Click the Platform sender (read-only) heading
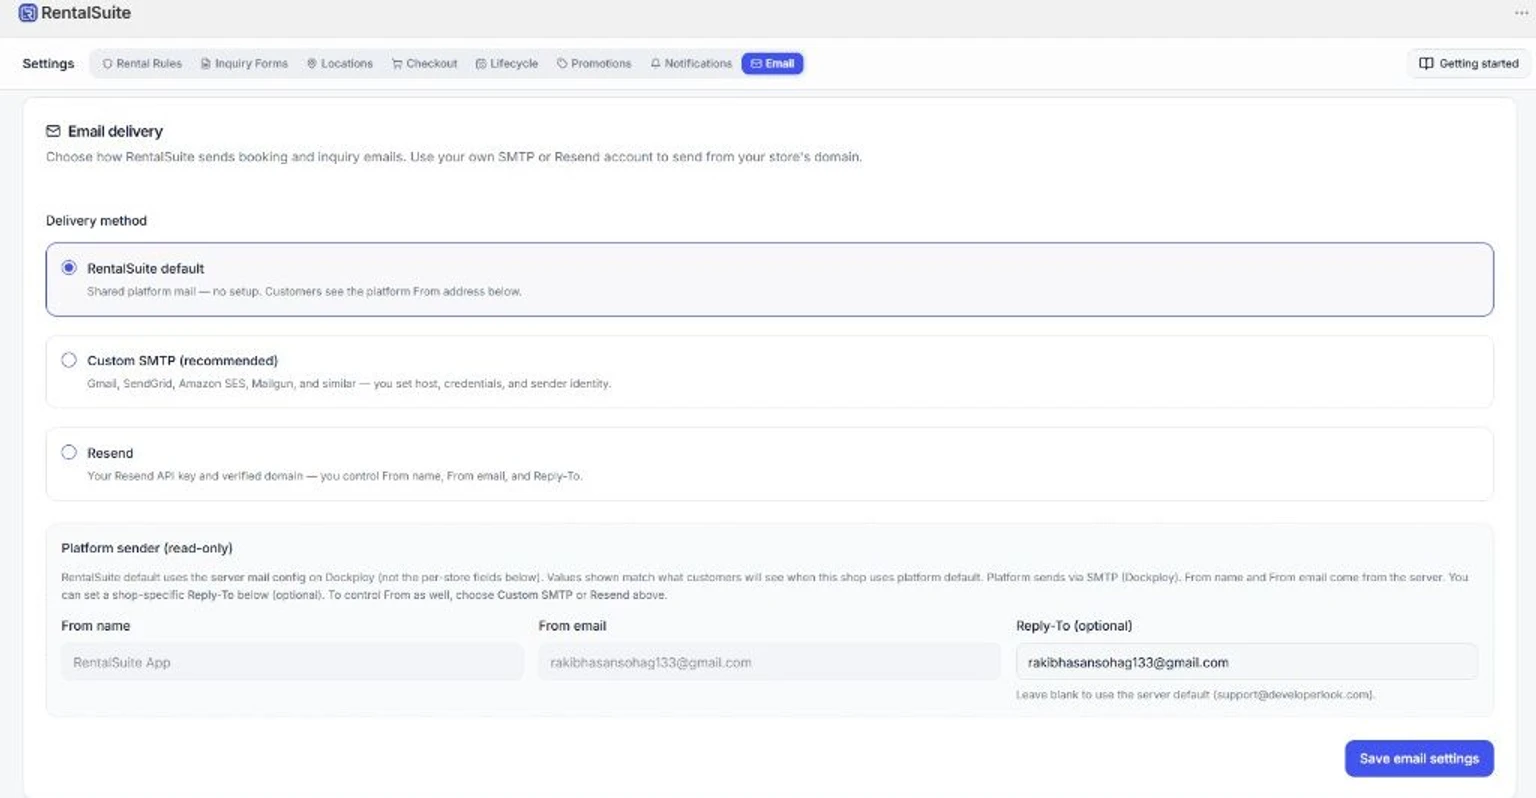1536x798 pixels. click(x=147, y=548)
